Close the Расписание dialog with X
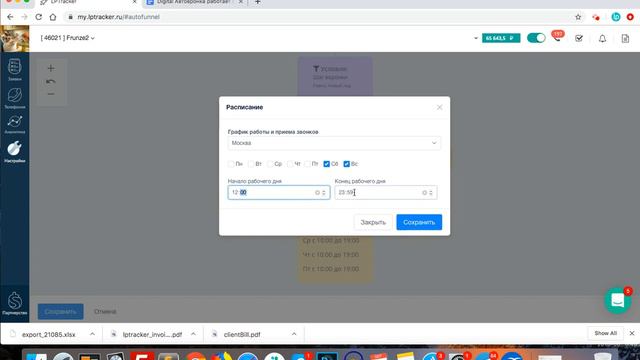Screen dimensions: 640x360 (x=440, y=107)
